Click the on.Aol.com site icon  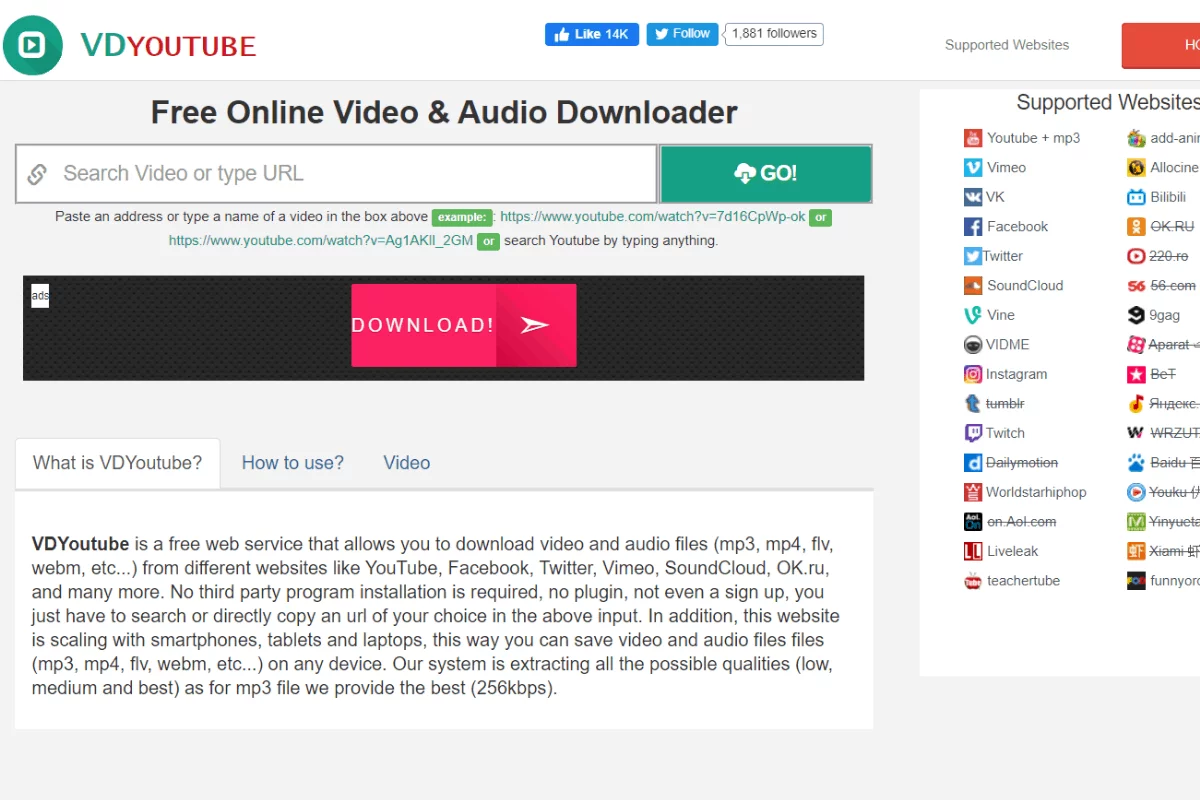[x=973, y=521]
